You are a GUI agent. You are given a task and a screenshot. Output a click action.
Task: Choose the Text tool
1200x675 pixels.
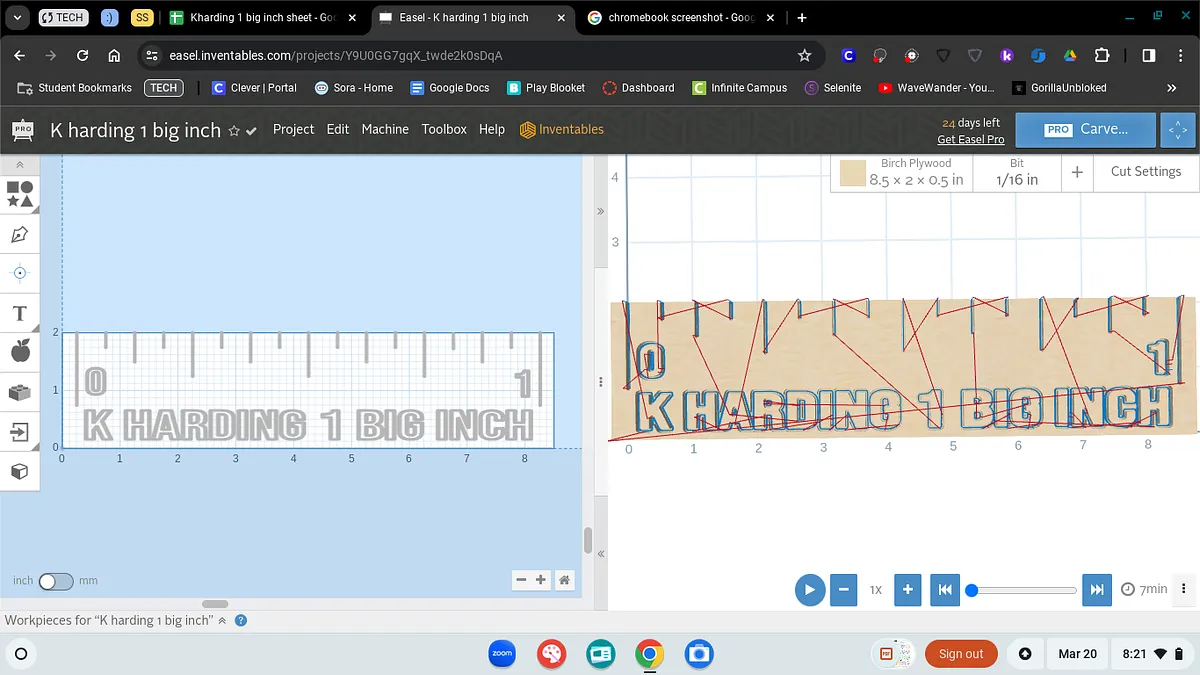tap(19, 313)
